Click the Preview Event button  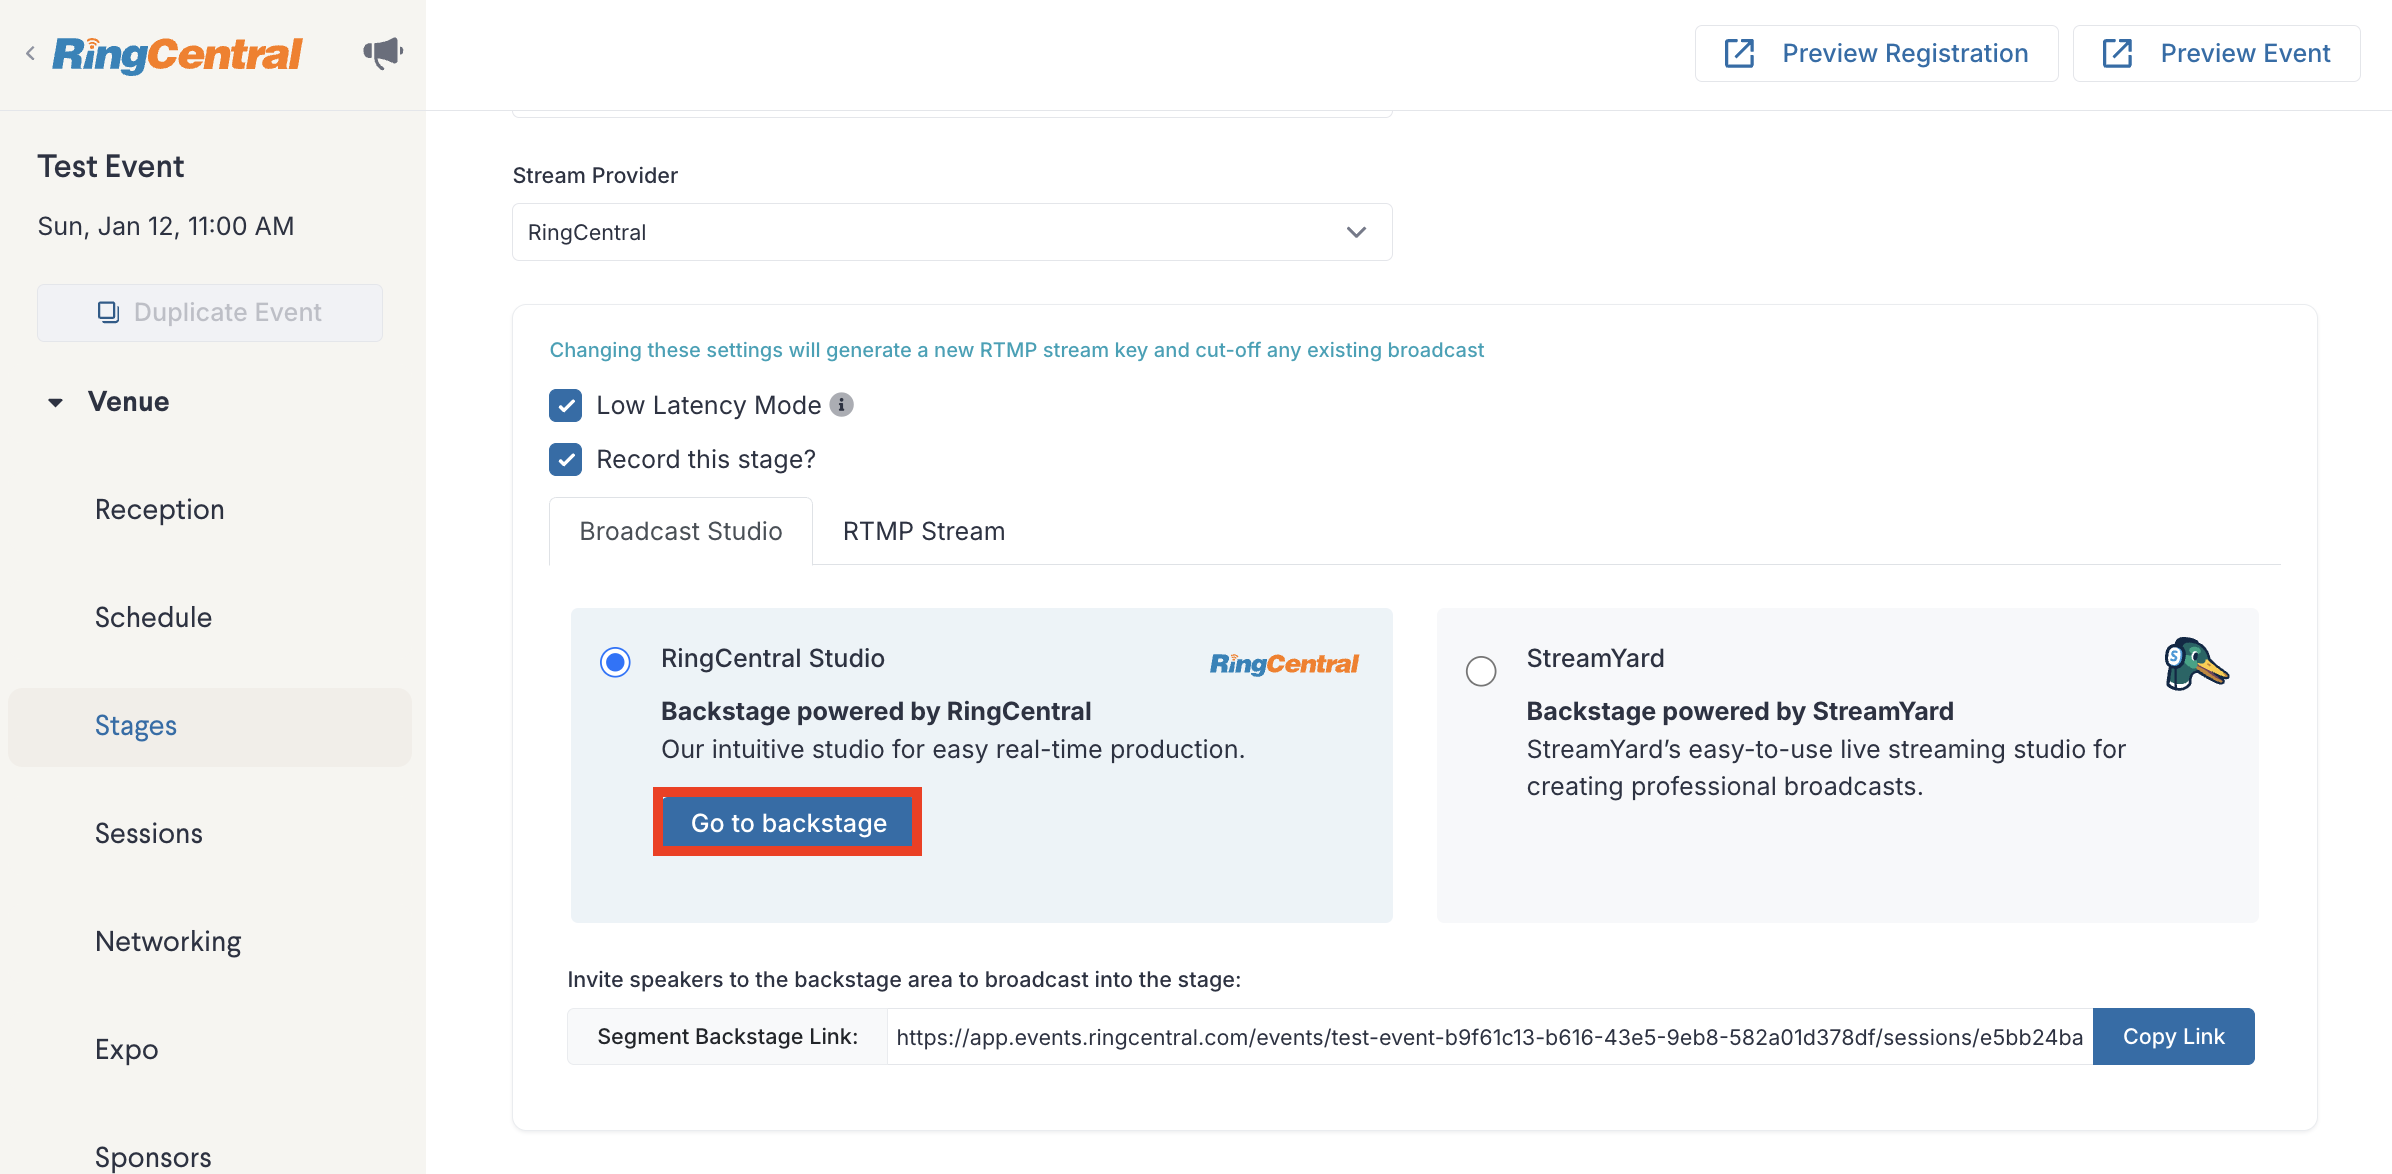2216,53
